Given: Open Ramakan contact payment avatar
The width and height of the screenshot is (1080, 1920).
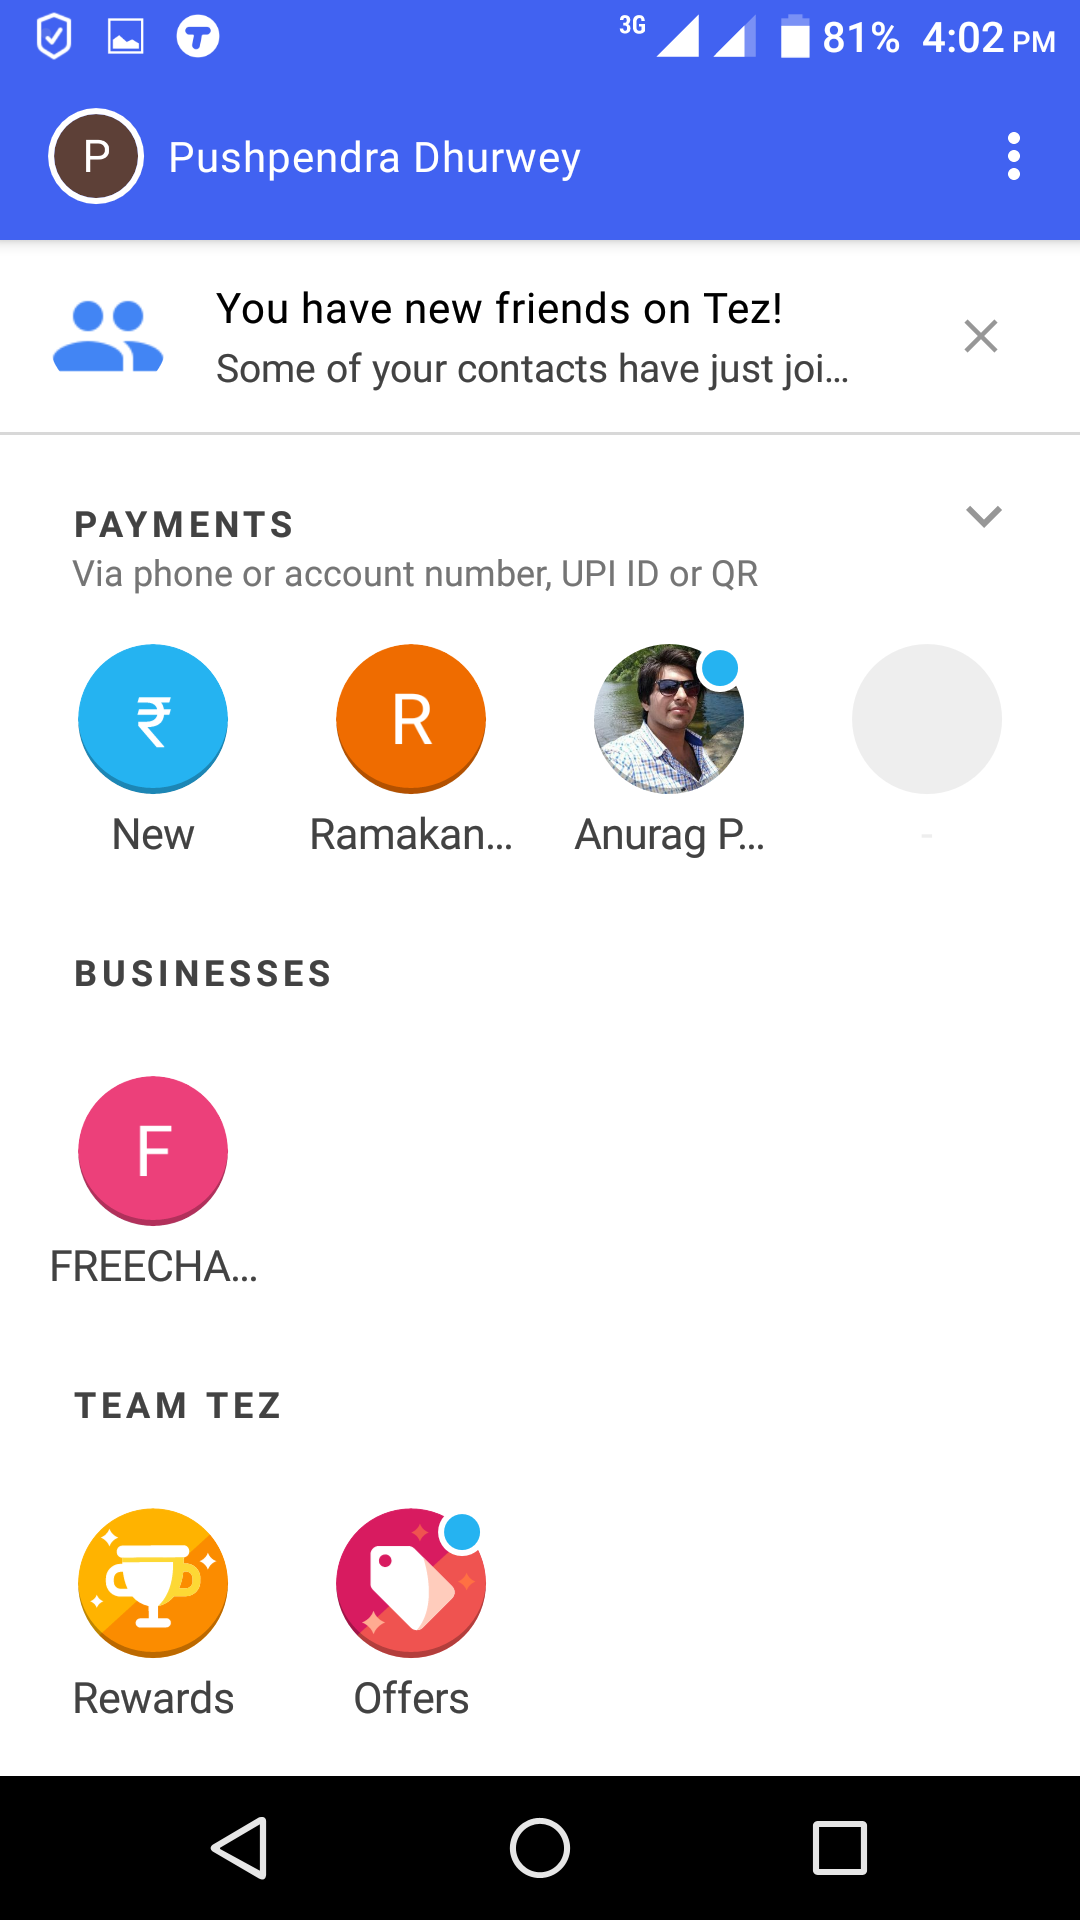Looking at the screenshot, I should 411,719.
